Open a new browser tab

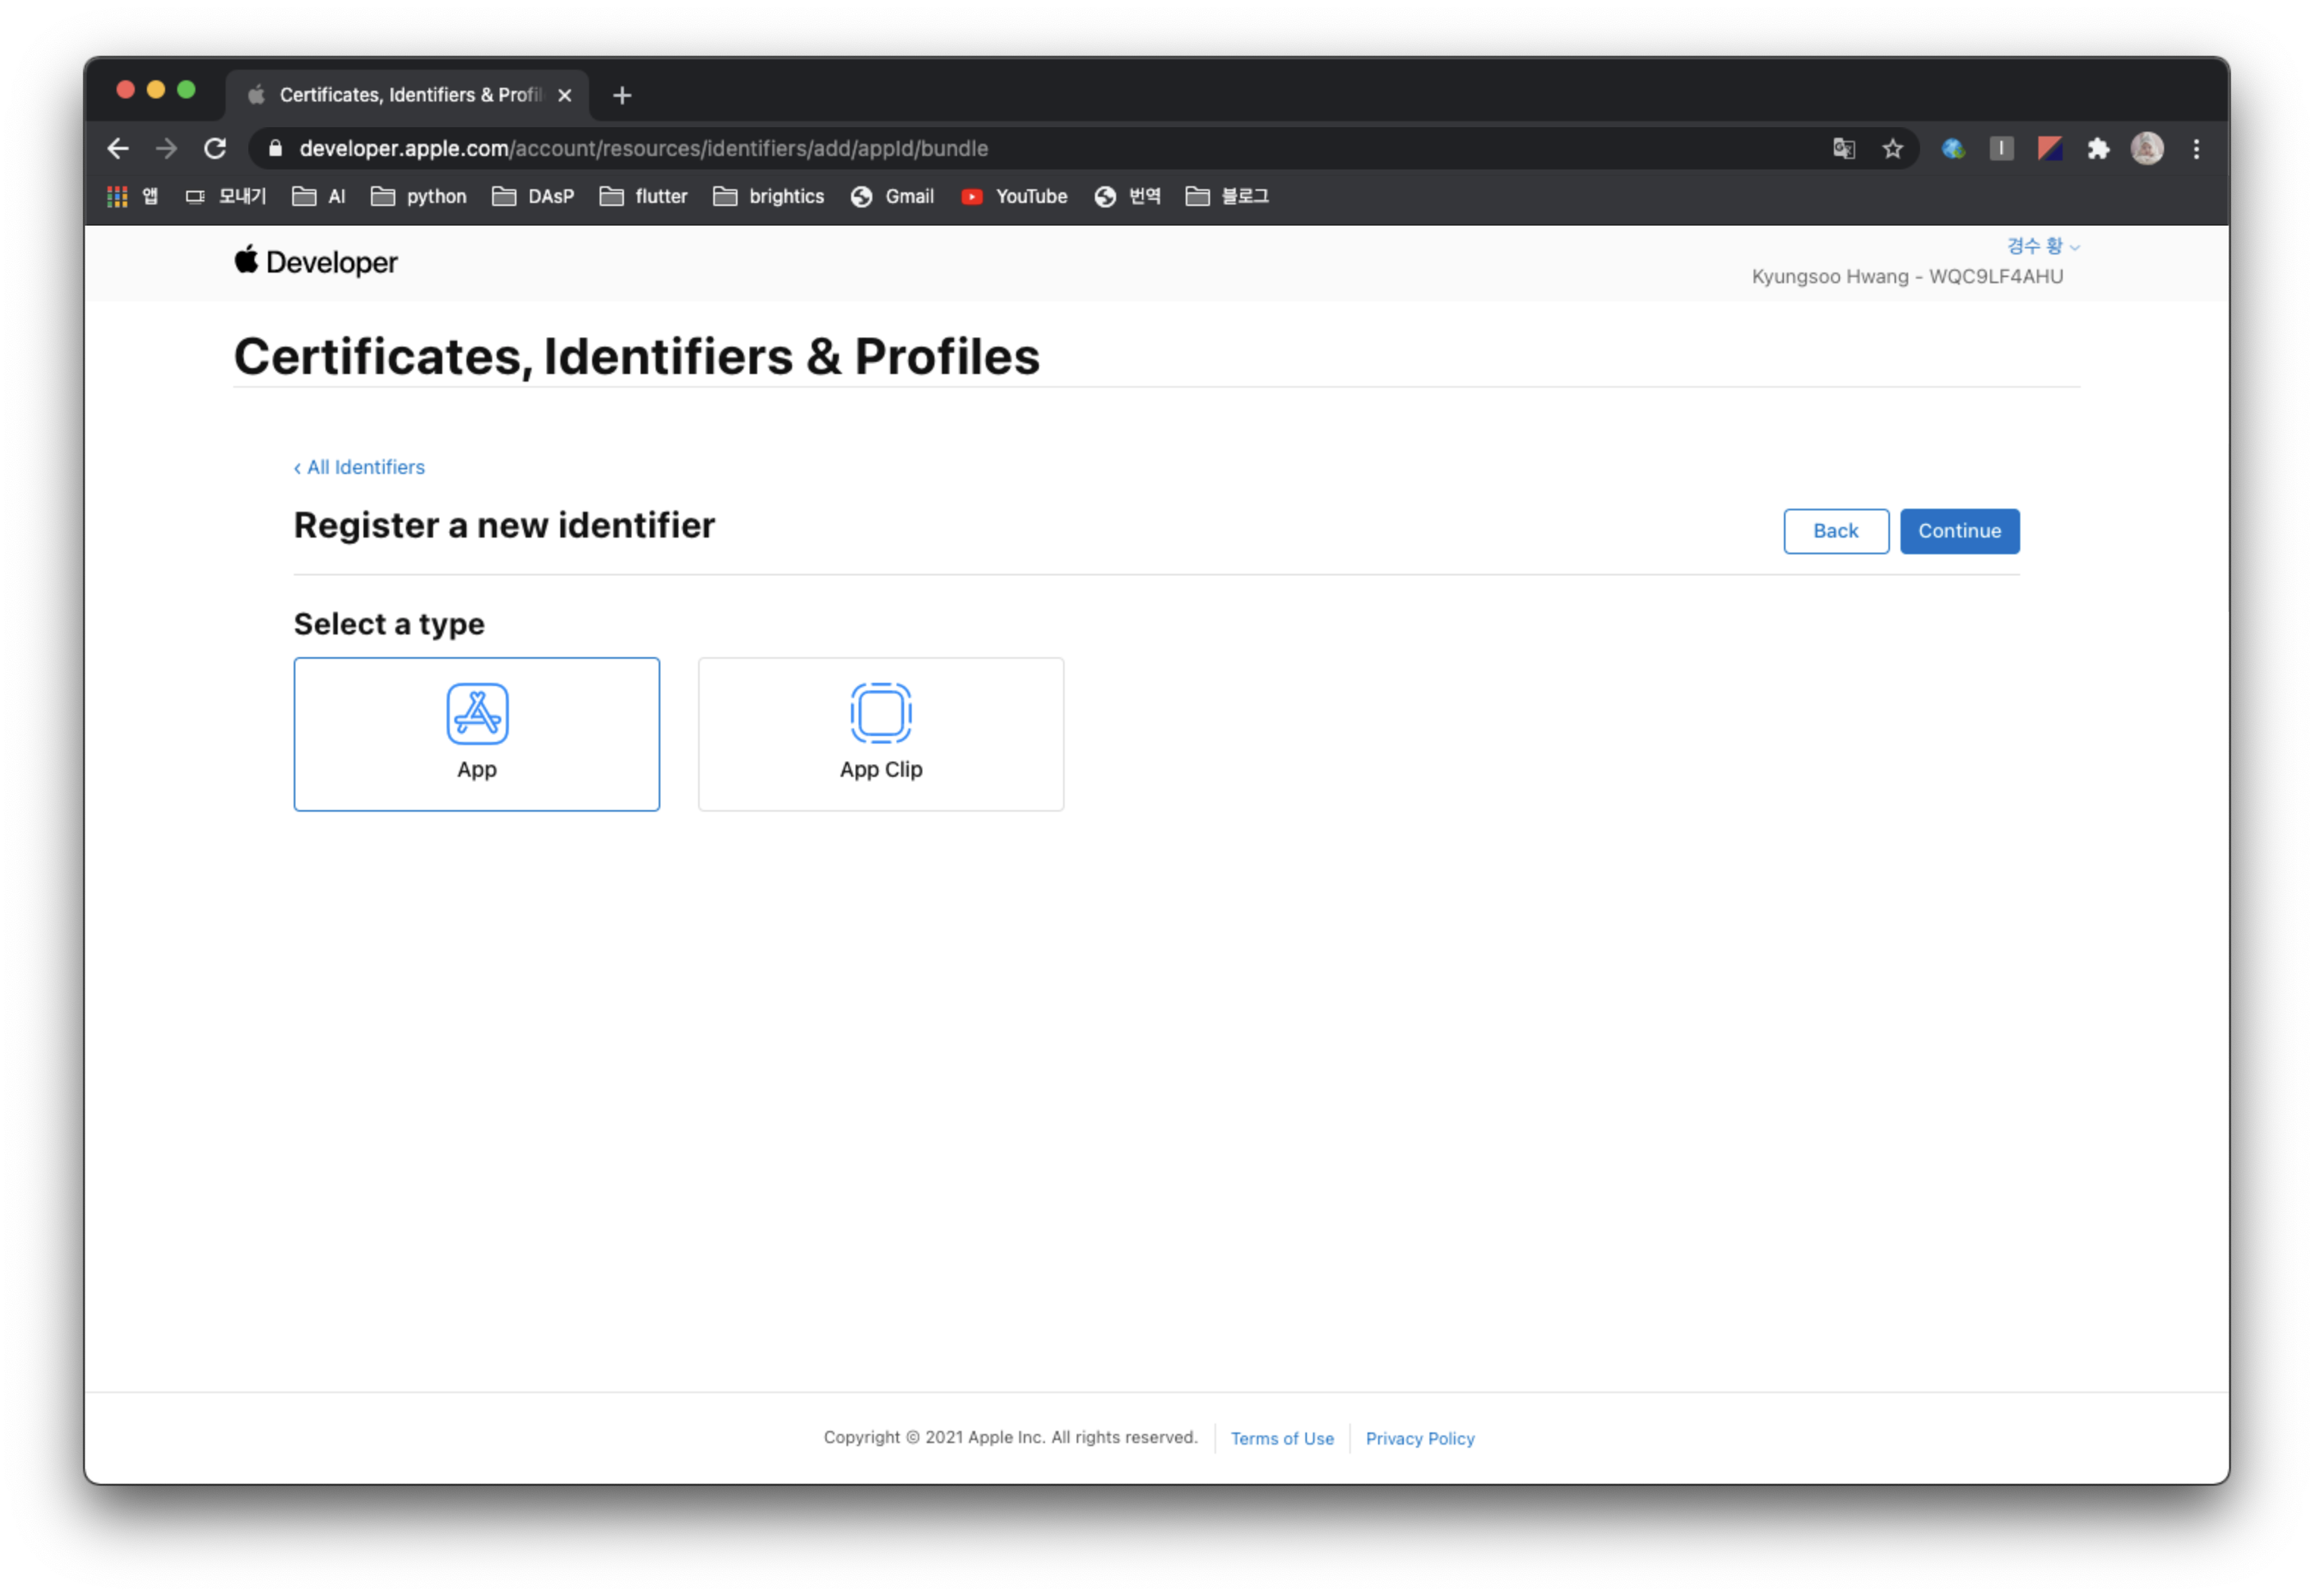coord(622,95)
